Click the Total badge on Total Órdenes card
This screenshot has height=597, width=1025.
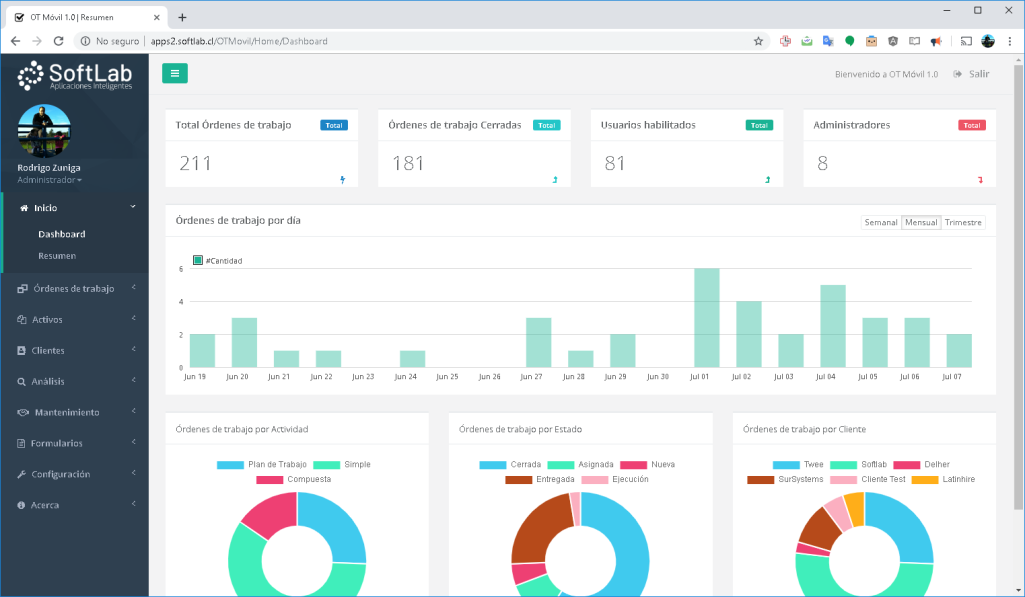334,126
